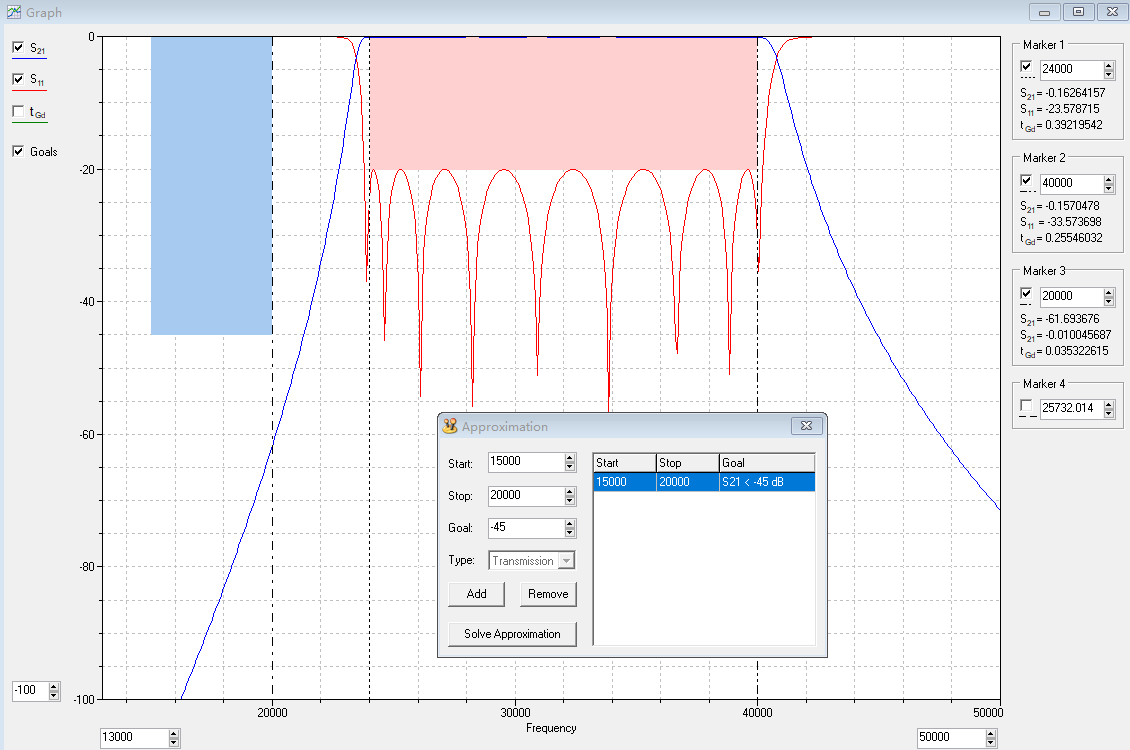
Task: Click the Marker 2 frequency spinner
Action: (1108, 183)
